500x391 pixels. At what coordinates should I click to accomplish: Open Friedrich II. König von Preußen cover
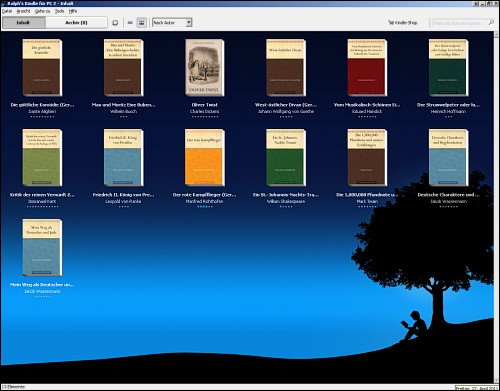coord(123,158)
